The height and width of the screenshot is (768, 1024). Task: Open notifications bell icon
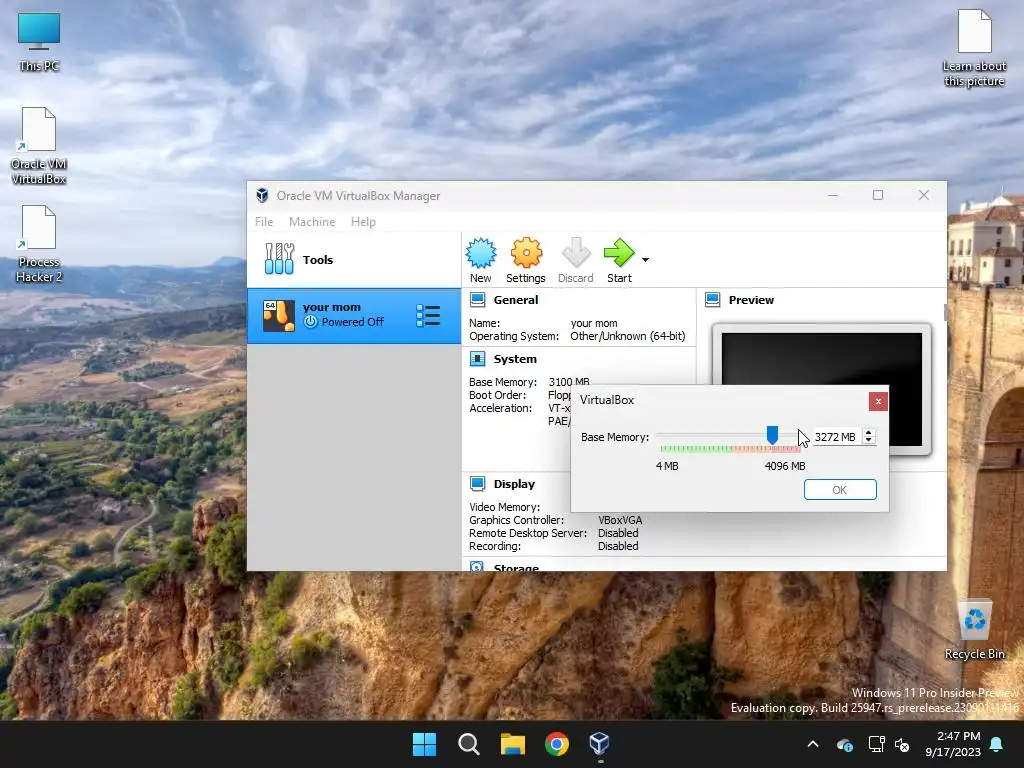pyautogui.click(x=997, y=744)
